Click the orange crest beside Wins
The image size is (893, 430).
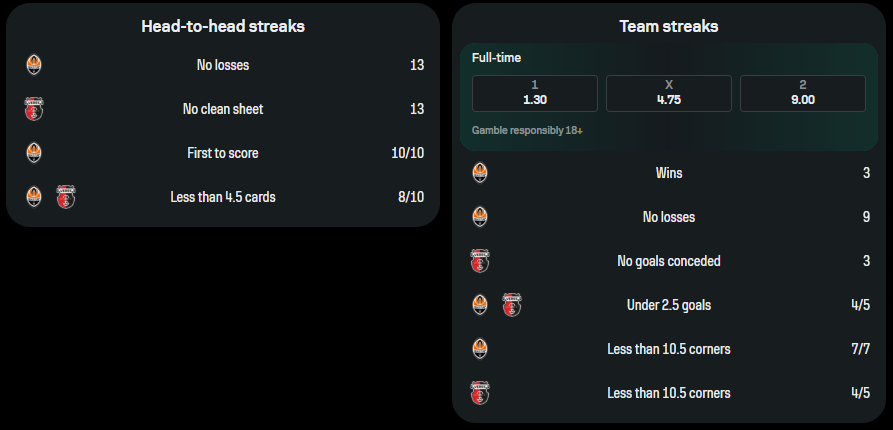(480, 173)
